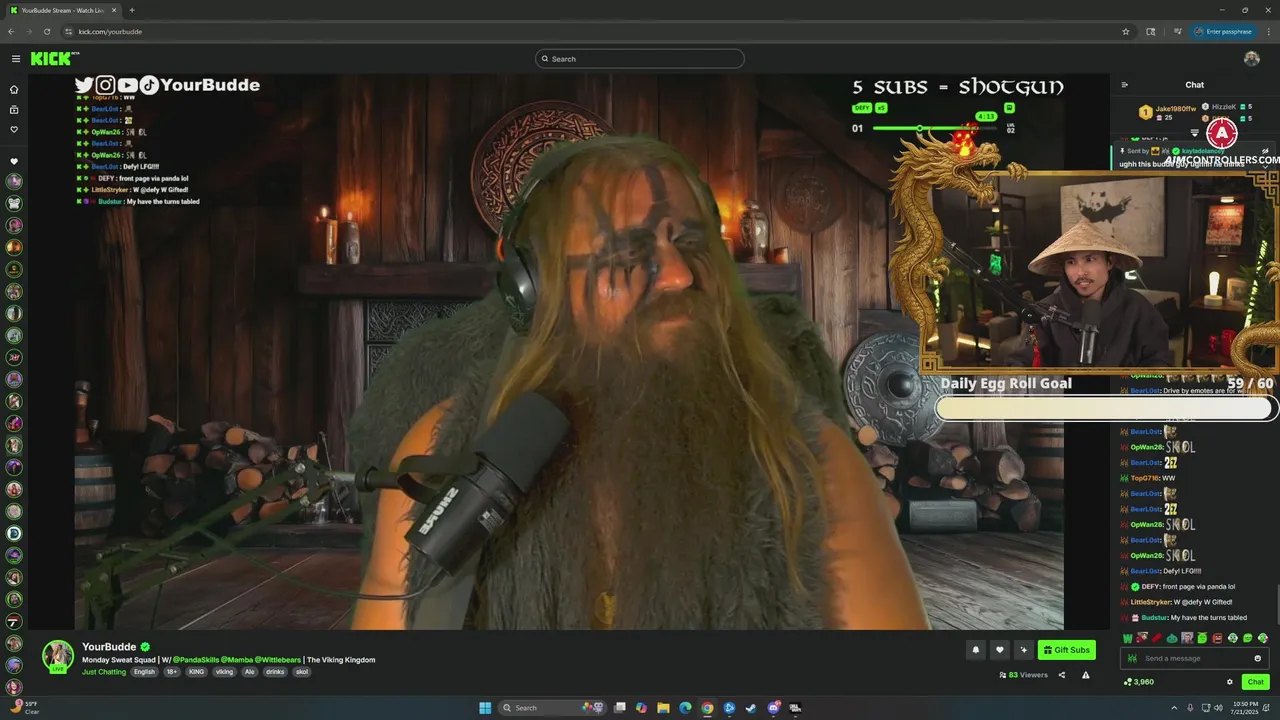The width and height of the screenshot is (1280, 720).
Task: Click the Send a message input field
Action: (x=1195, y=658)
